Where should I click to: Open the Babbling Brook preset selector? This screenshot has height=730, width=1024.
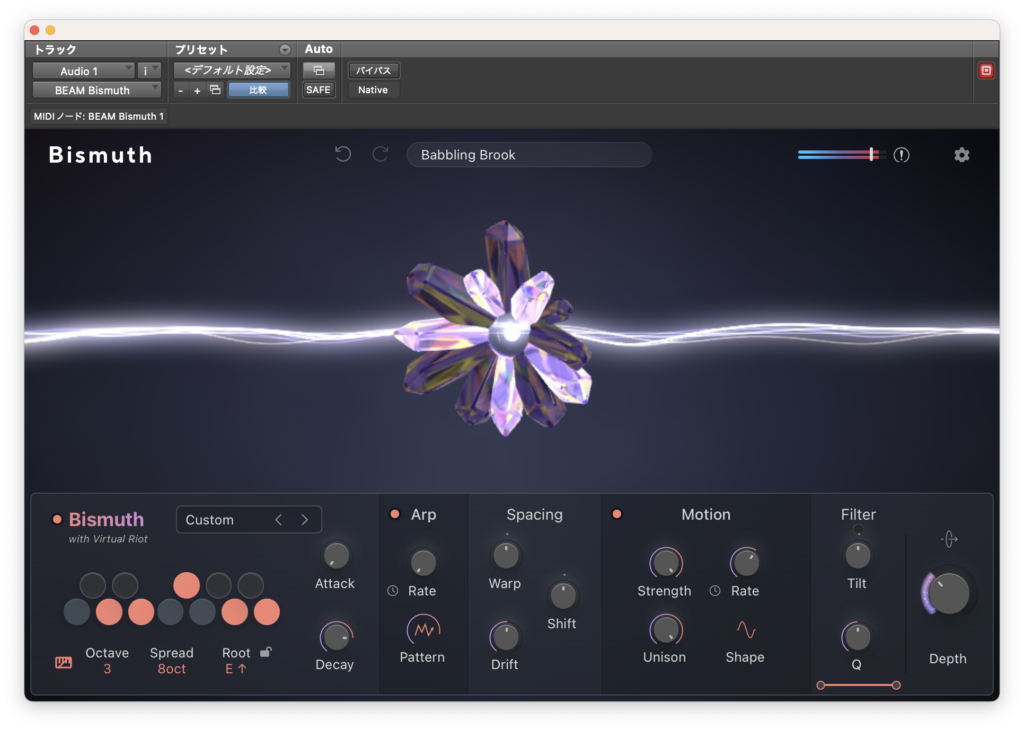[529, 155]
